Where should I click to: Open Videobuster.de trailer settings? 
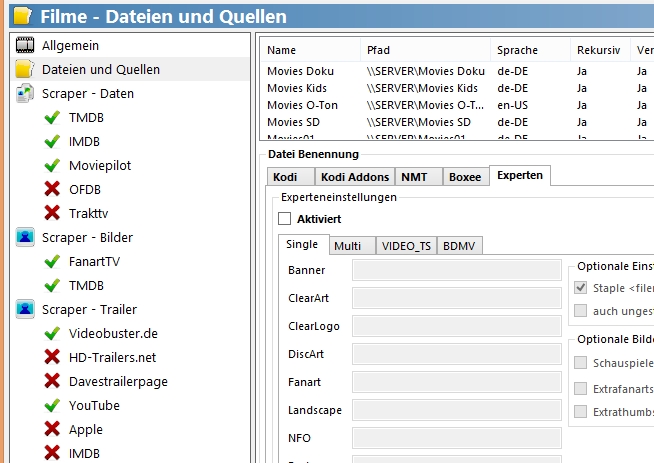click(113, 334)
